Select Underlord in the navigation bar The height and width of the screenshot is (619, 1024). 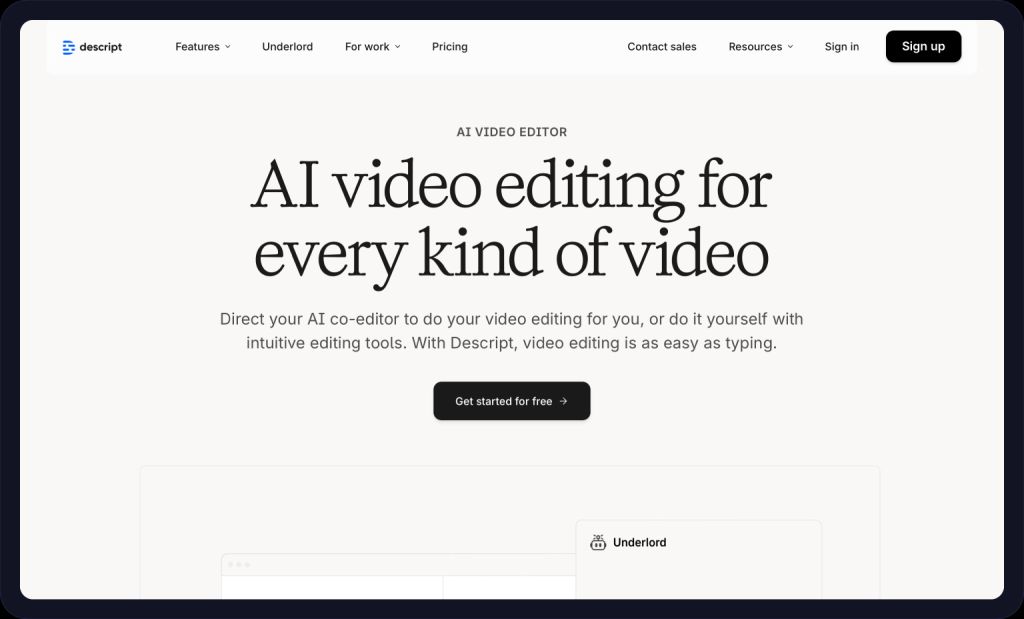(x=287, y=46)
